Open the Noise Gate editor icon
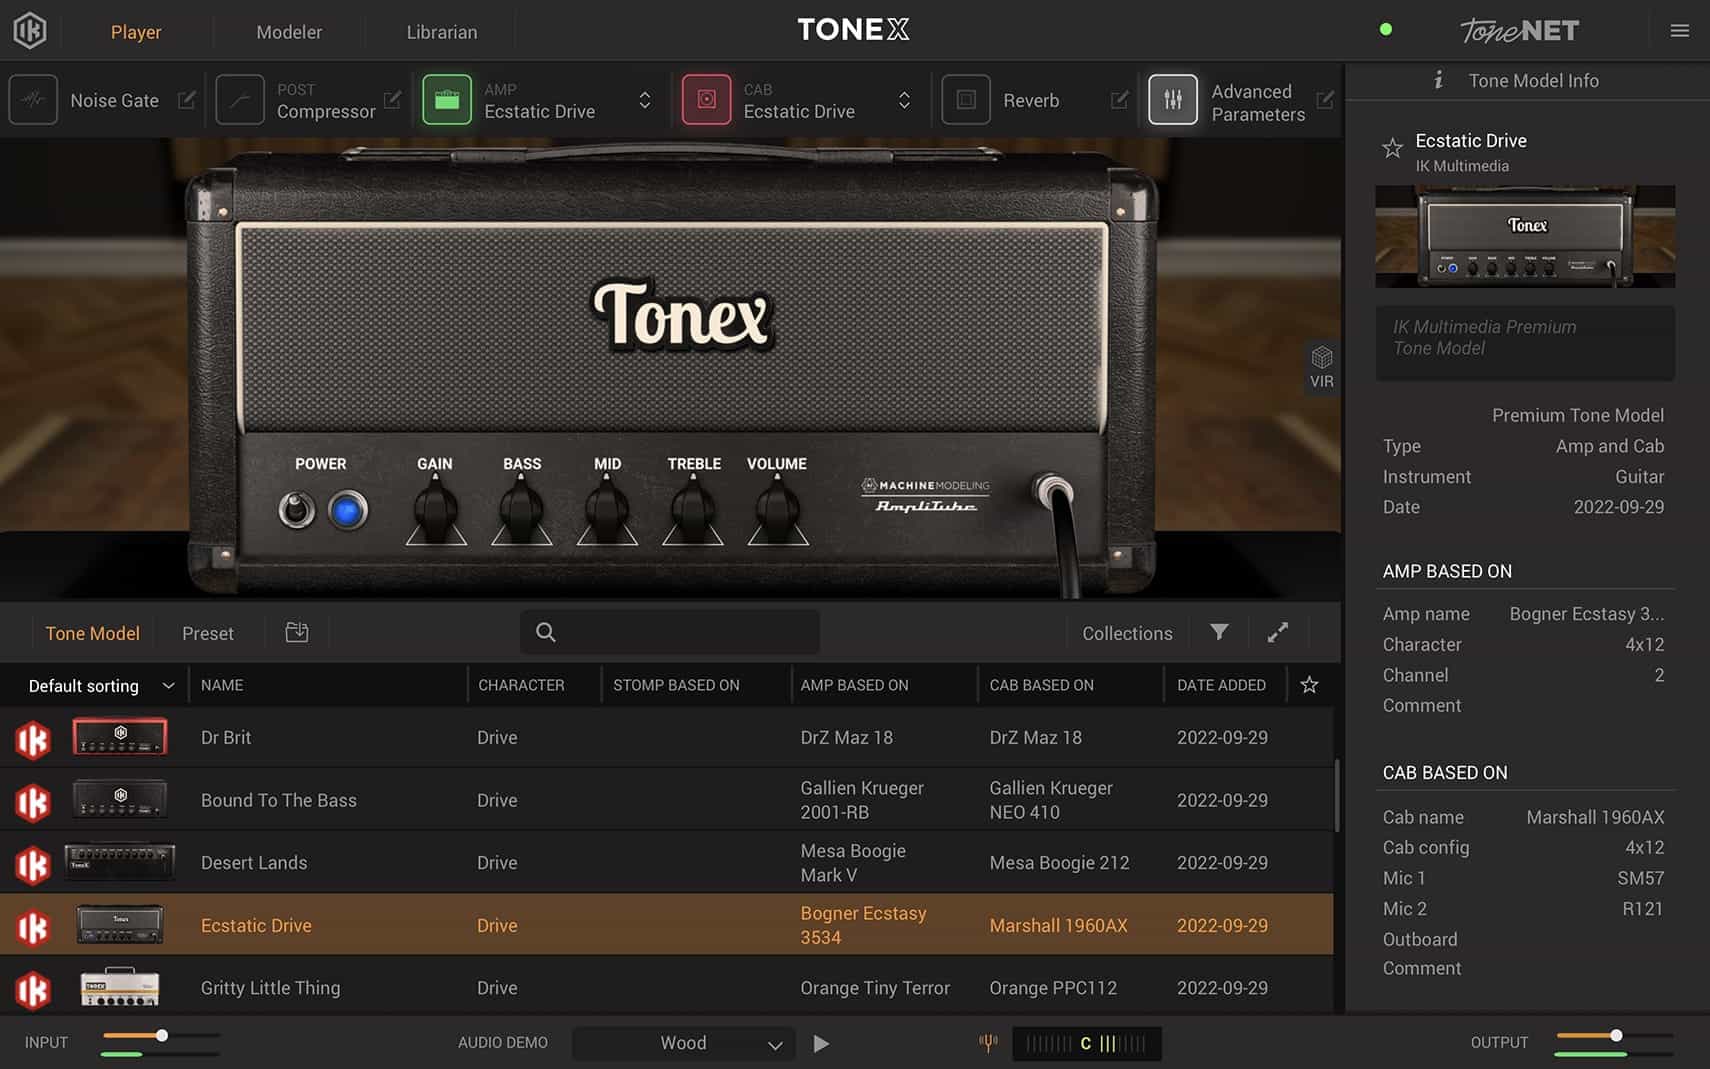Viewport: 1710px width, 1069px height. (187, 100)
